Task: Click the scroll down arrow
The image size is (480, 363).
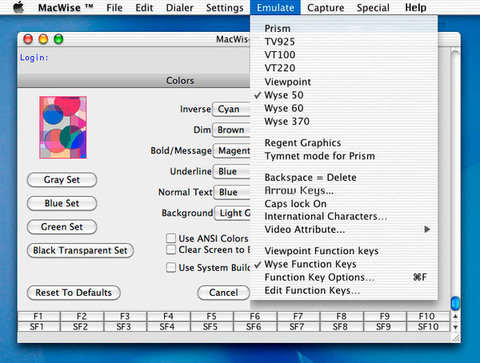Action: tap(455, 327)
